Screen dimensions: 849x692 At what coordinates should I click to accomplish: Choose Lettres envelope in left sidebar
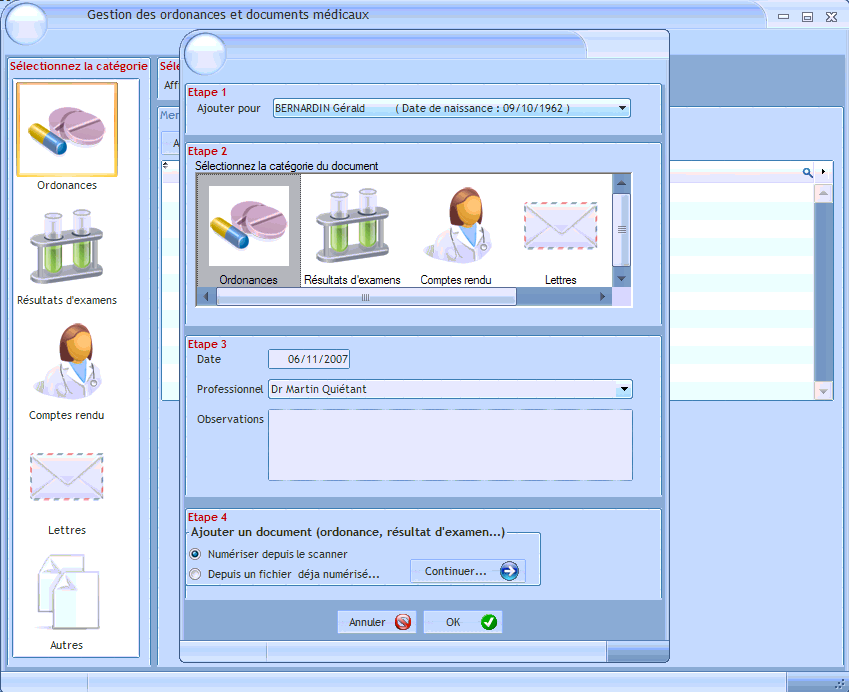(67, 477)
